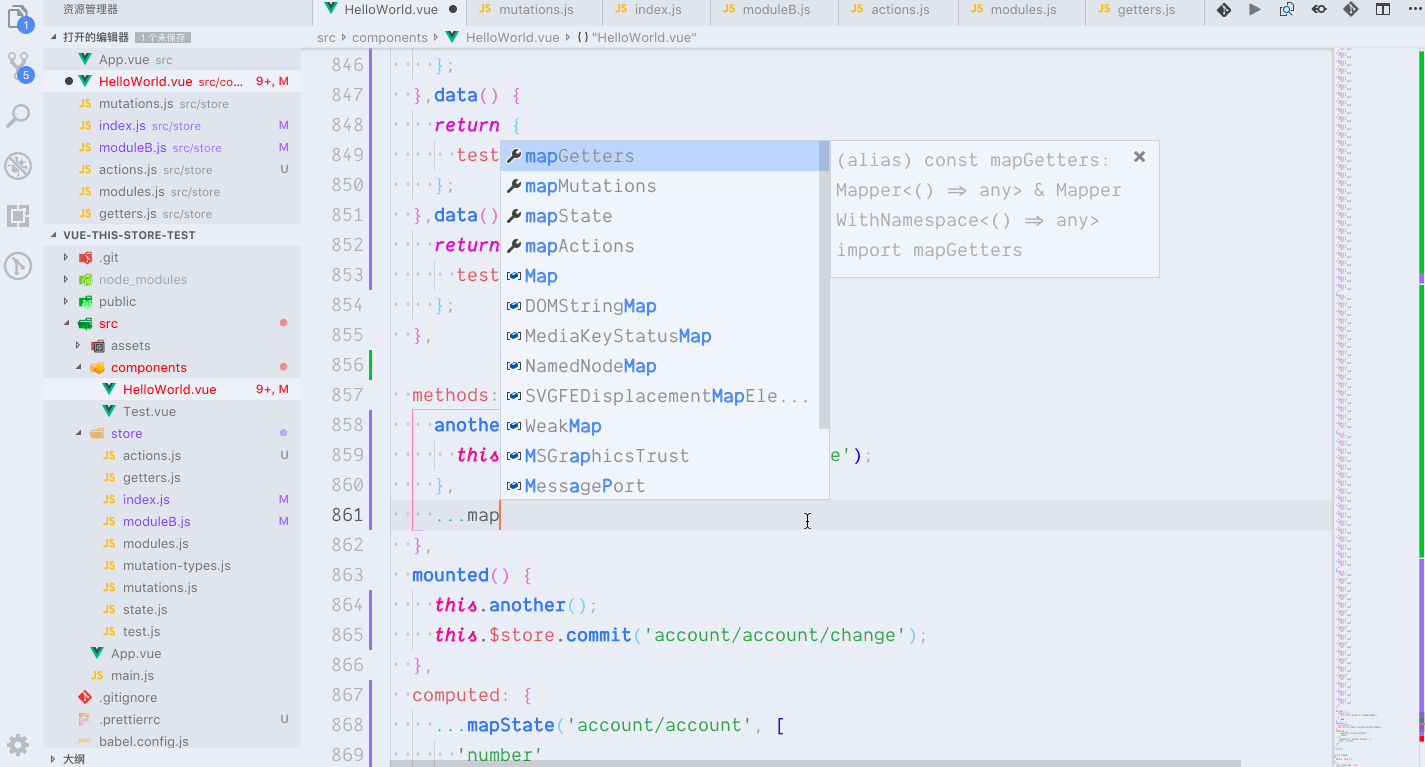The height and width of the screenshot is (767, 1425).
Task: Select the mapGetters autocomplete suggestion
Action: (660, 156)
